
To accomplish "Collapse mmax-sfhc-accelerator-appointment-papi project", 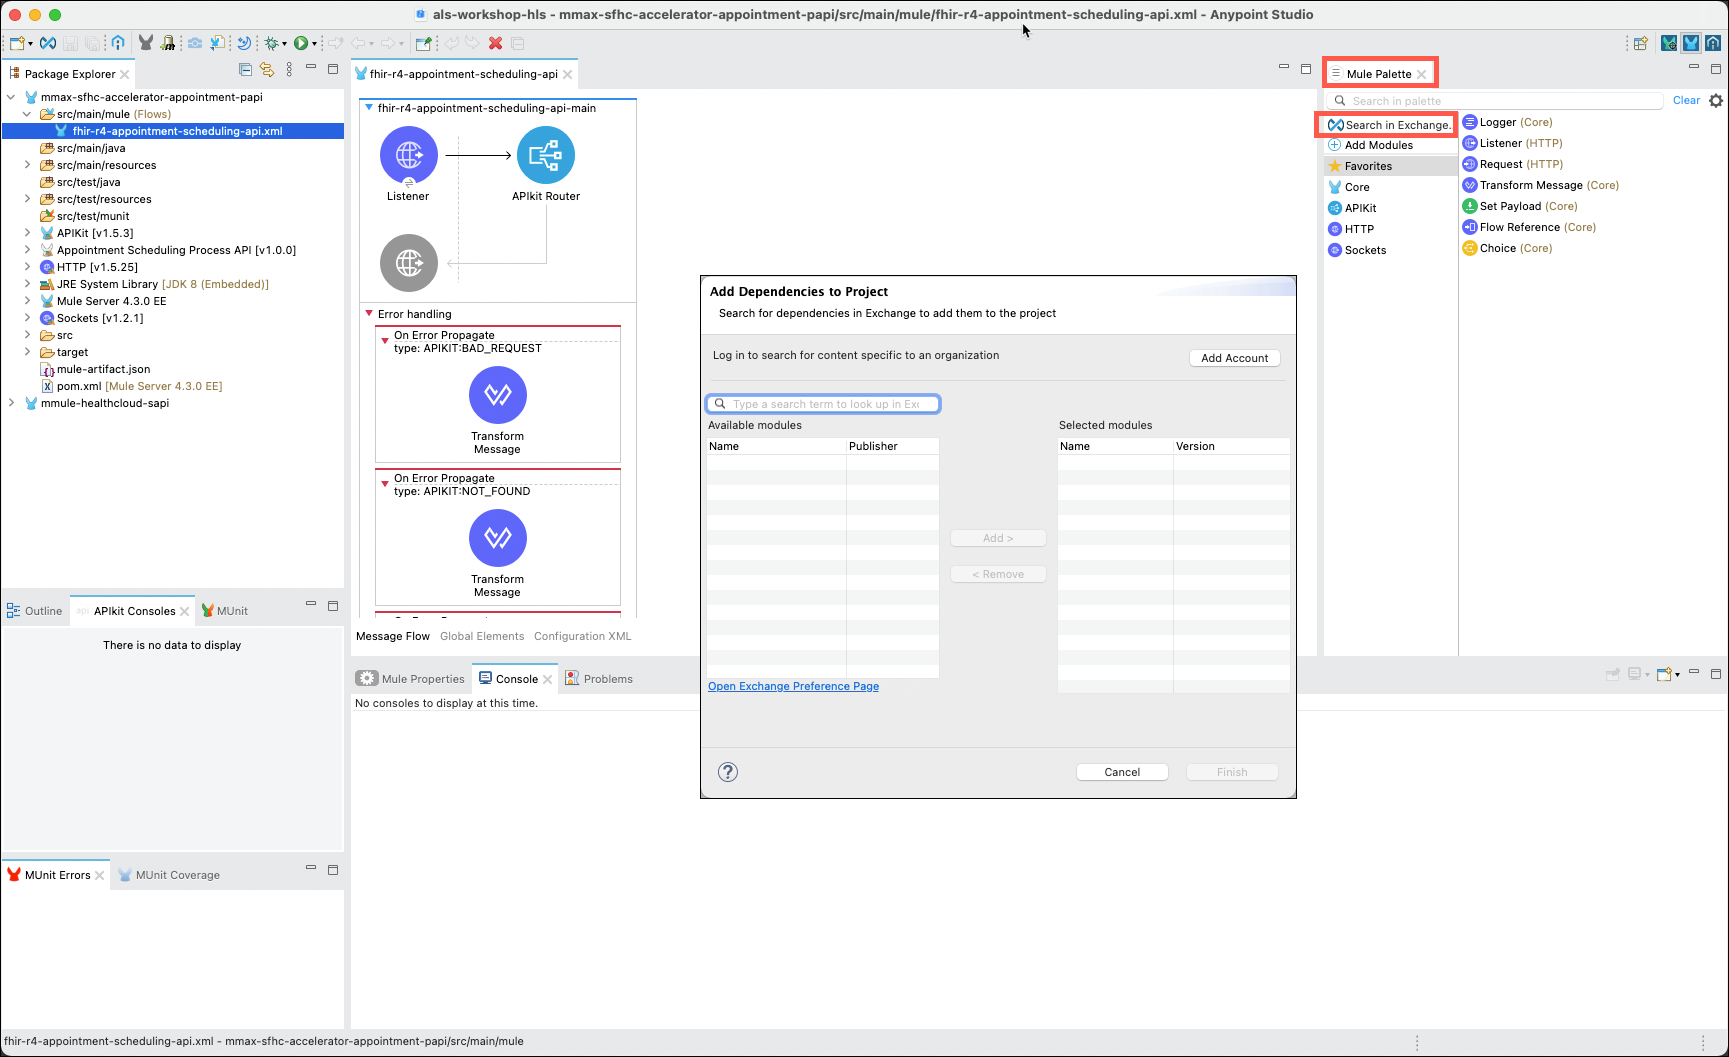I will click(x=11, y=97).
